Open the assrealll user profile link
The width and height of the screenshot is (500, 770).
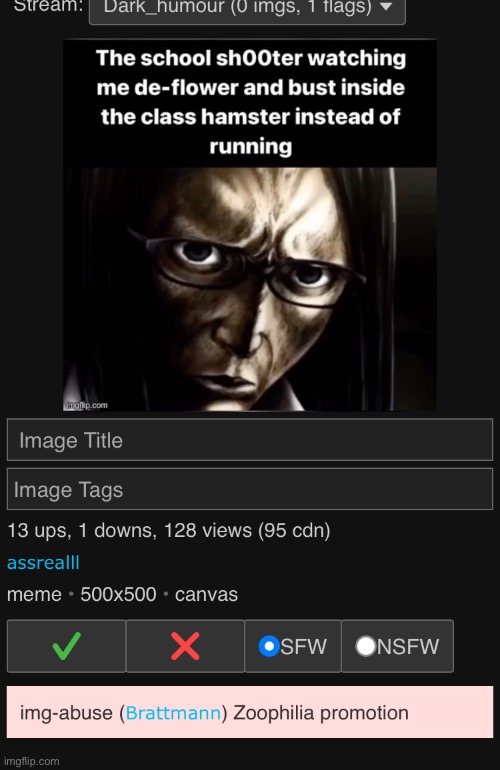click(43, 562)
